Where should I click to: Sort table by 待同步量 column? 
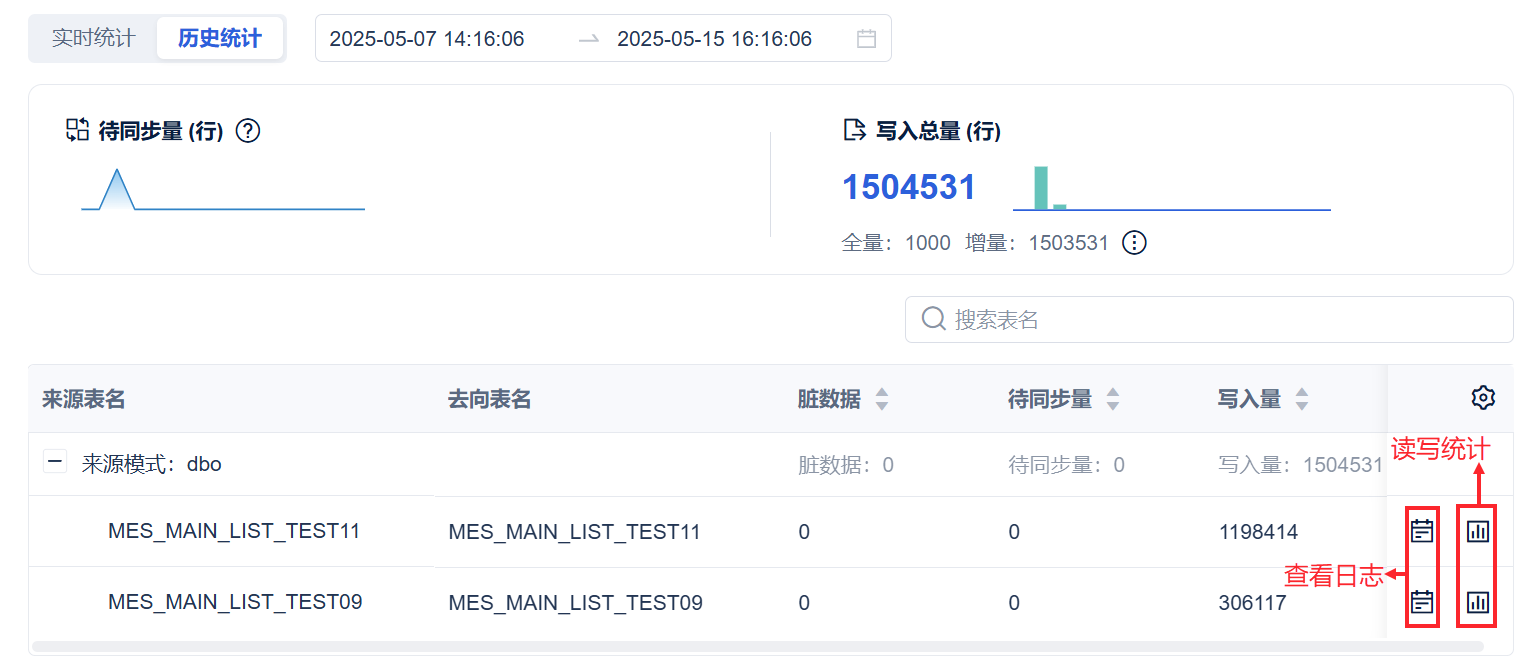1112,399
